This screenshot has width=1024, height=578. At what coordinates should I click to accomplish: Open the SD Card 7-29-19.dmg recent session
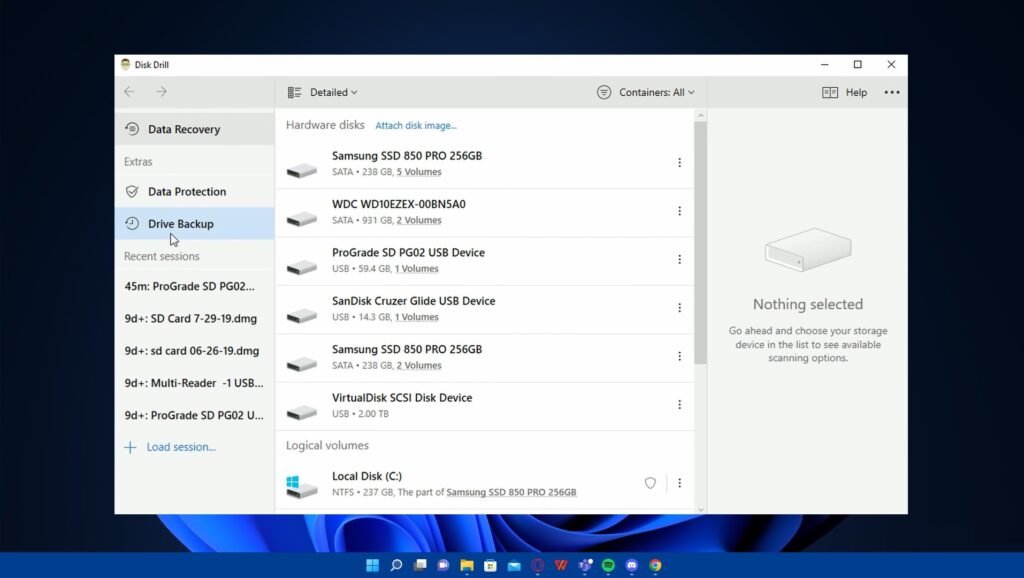coord(195,319)
